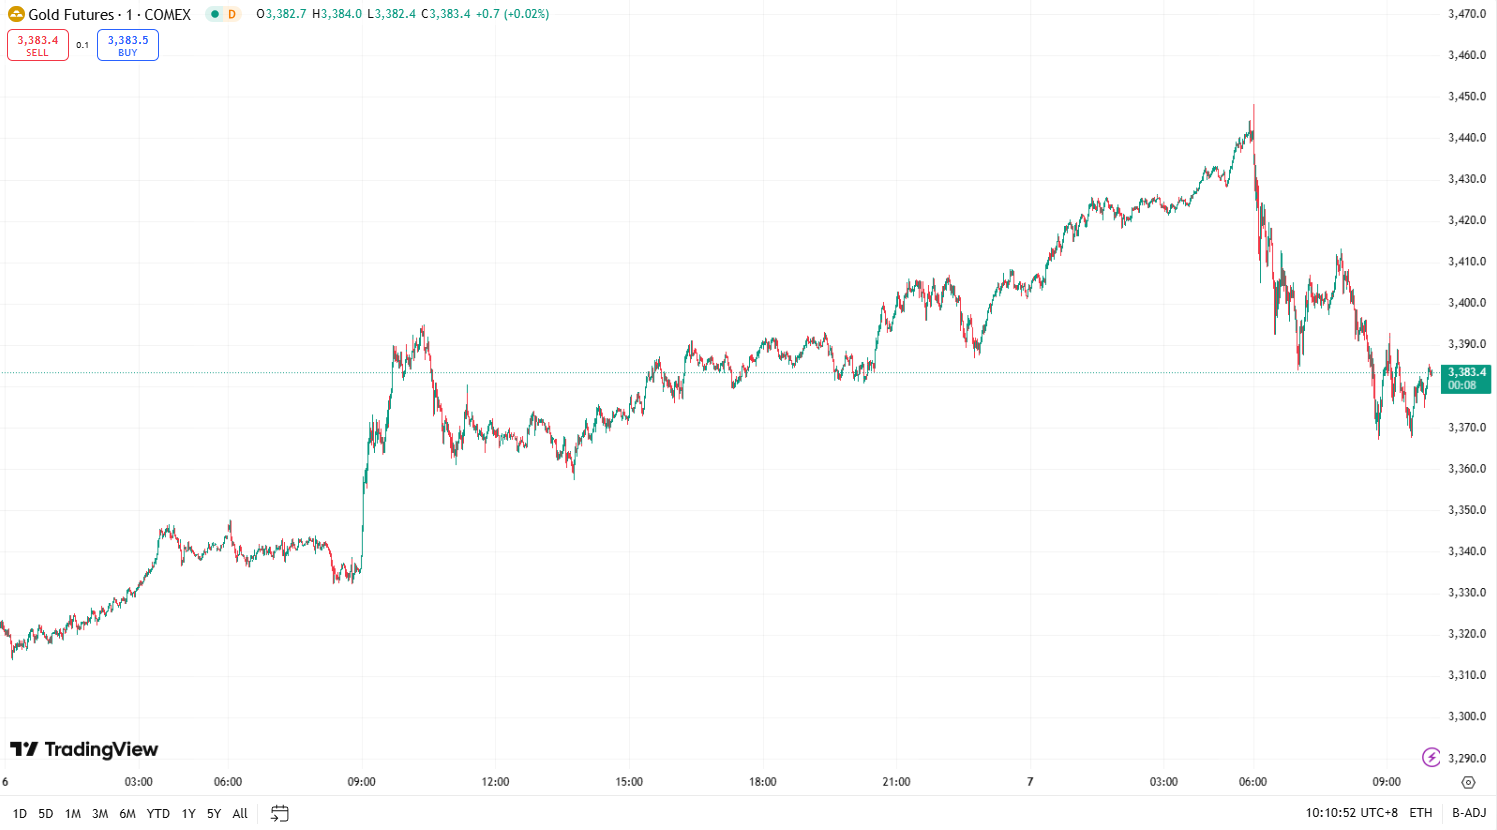Switch to the 1Y date range
The width and height of the screenshot is (1497, 830).
(x=187, y=813)
